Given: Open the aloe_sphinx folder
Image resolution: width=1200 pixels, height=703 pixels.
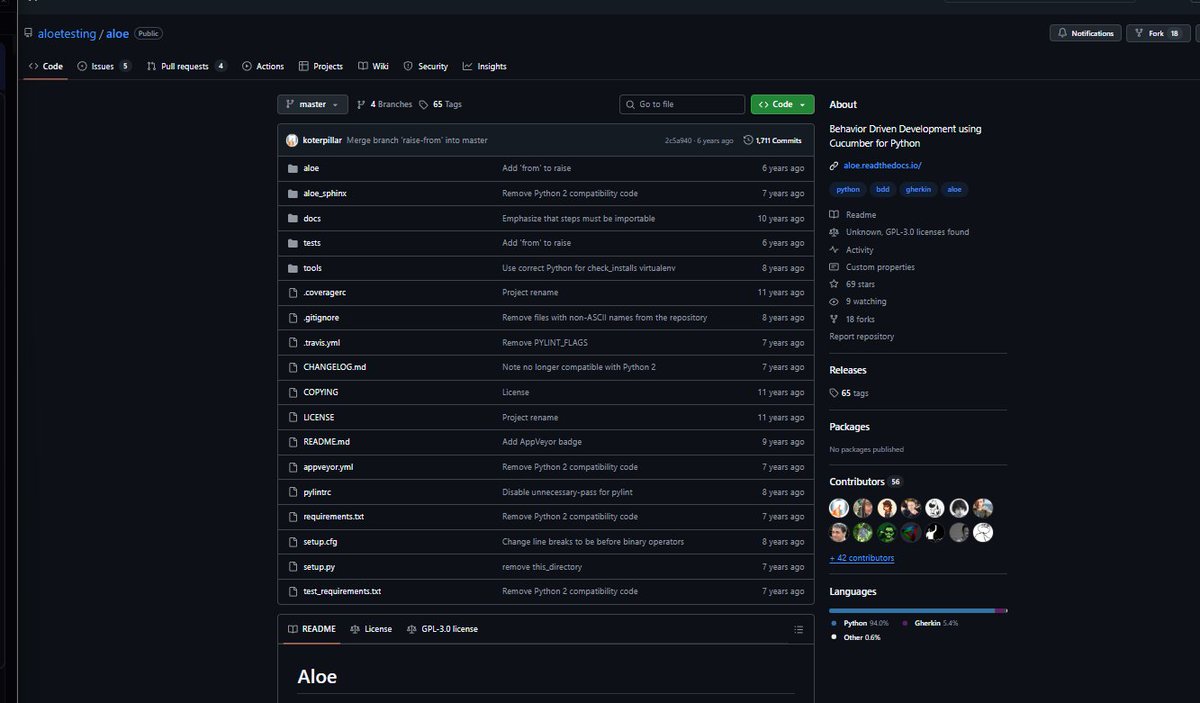Looking at the screenshot, I should click(x=324, y=193).
